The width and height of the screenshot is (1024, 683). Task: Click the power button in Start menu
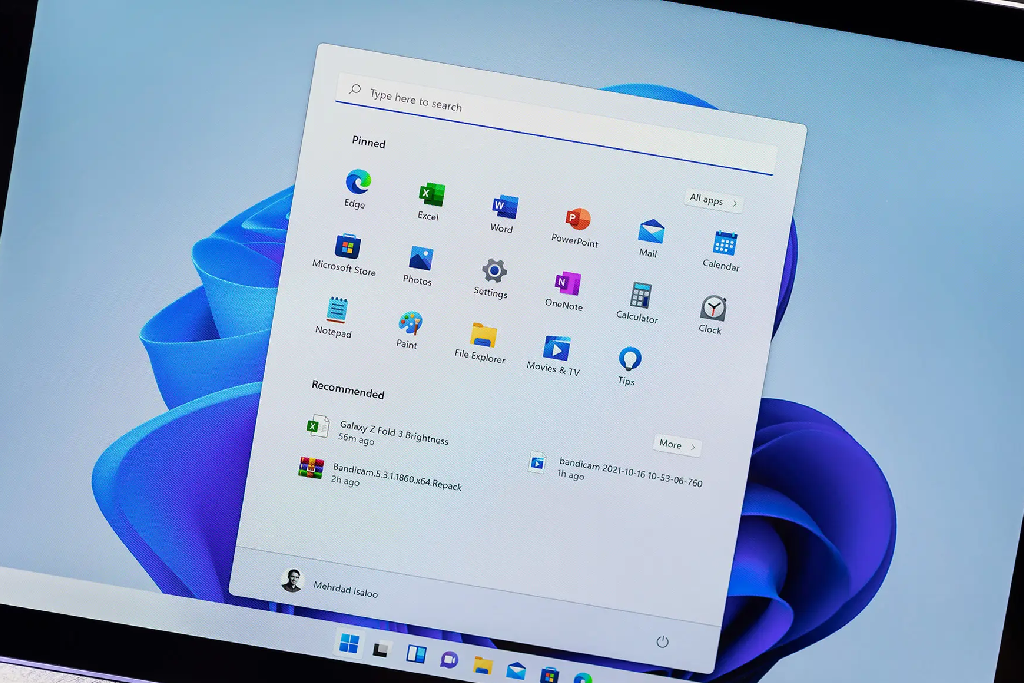662,641
